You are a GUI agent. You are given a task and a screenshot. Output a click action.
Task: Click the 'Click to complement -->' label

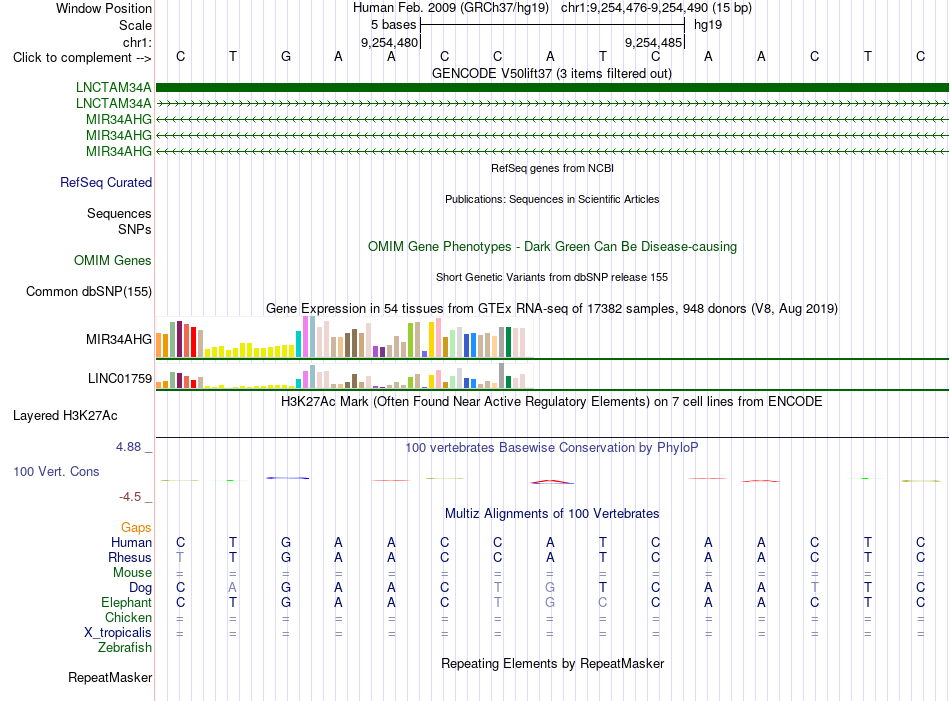82,58
